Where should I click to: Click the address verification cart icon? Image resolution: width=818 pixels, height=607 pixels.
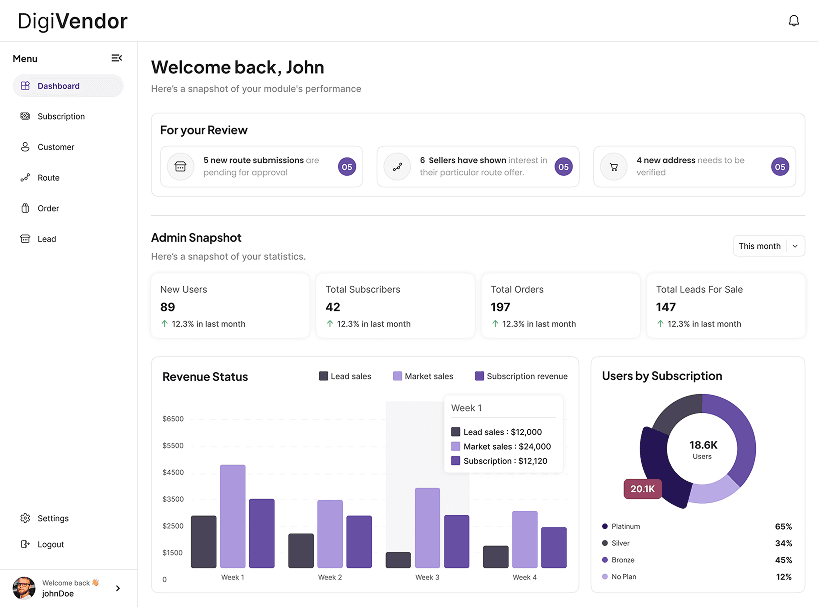pyautogui.click(x=613, y=166)
